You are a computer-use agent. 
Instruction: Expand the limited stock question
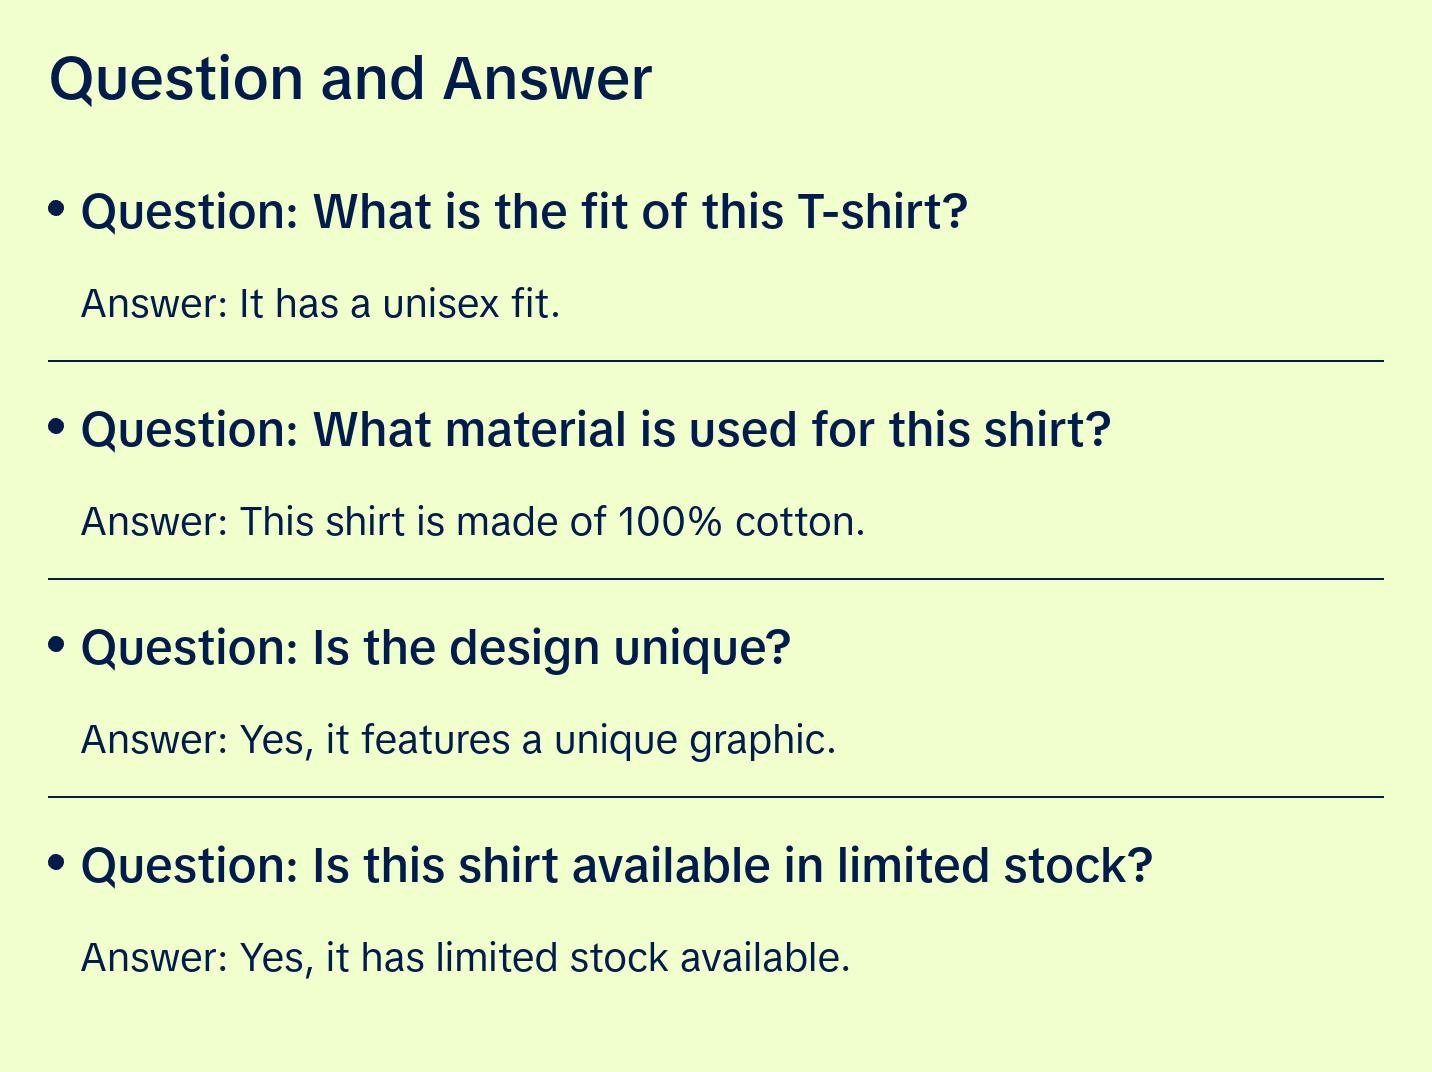click(617, 866)
